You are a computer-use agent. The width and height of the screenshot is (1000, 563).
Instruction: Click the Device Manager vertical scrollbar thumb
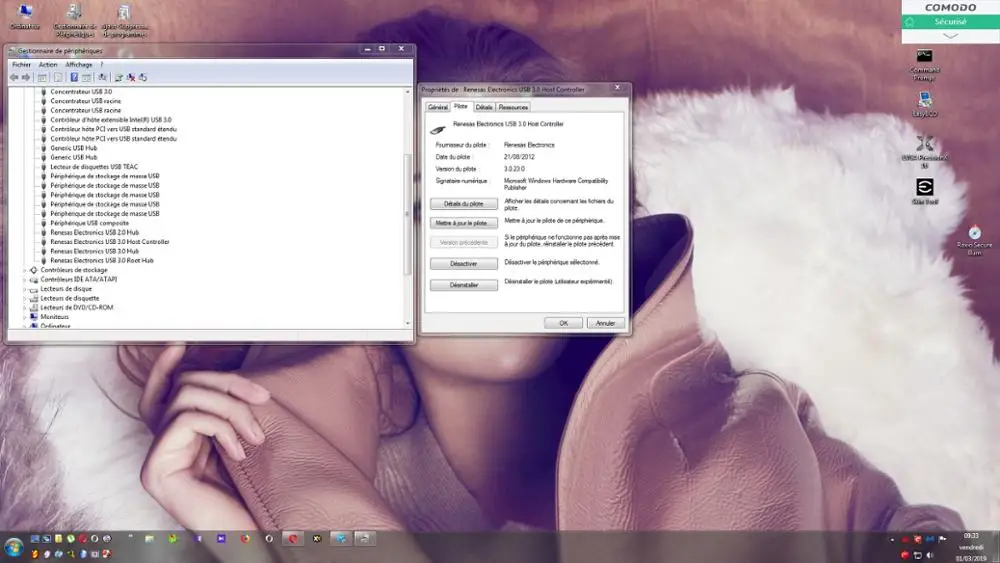tap(408, 214)
